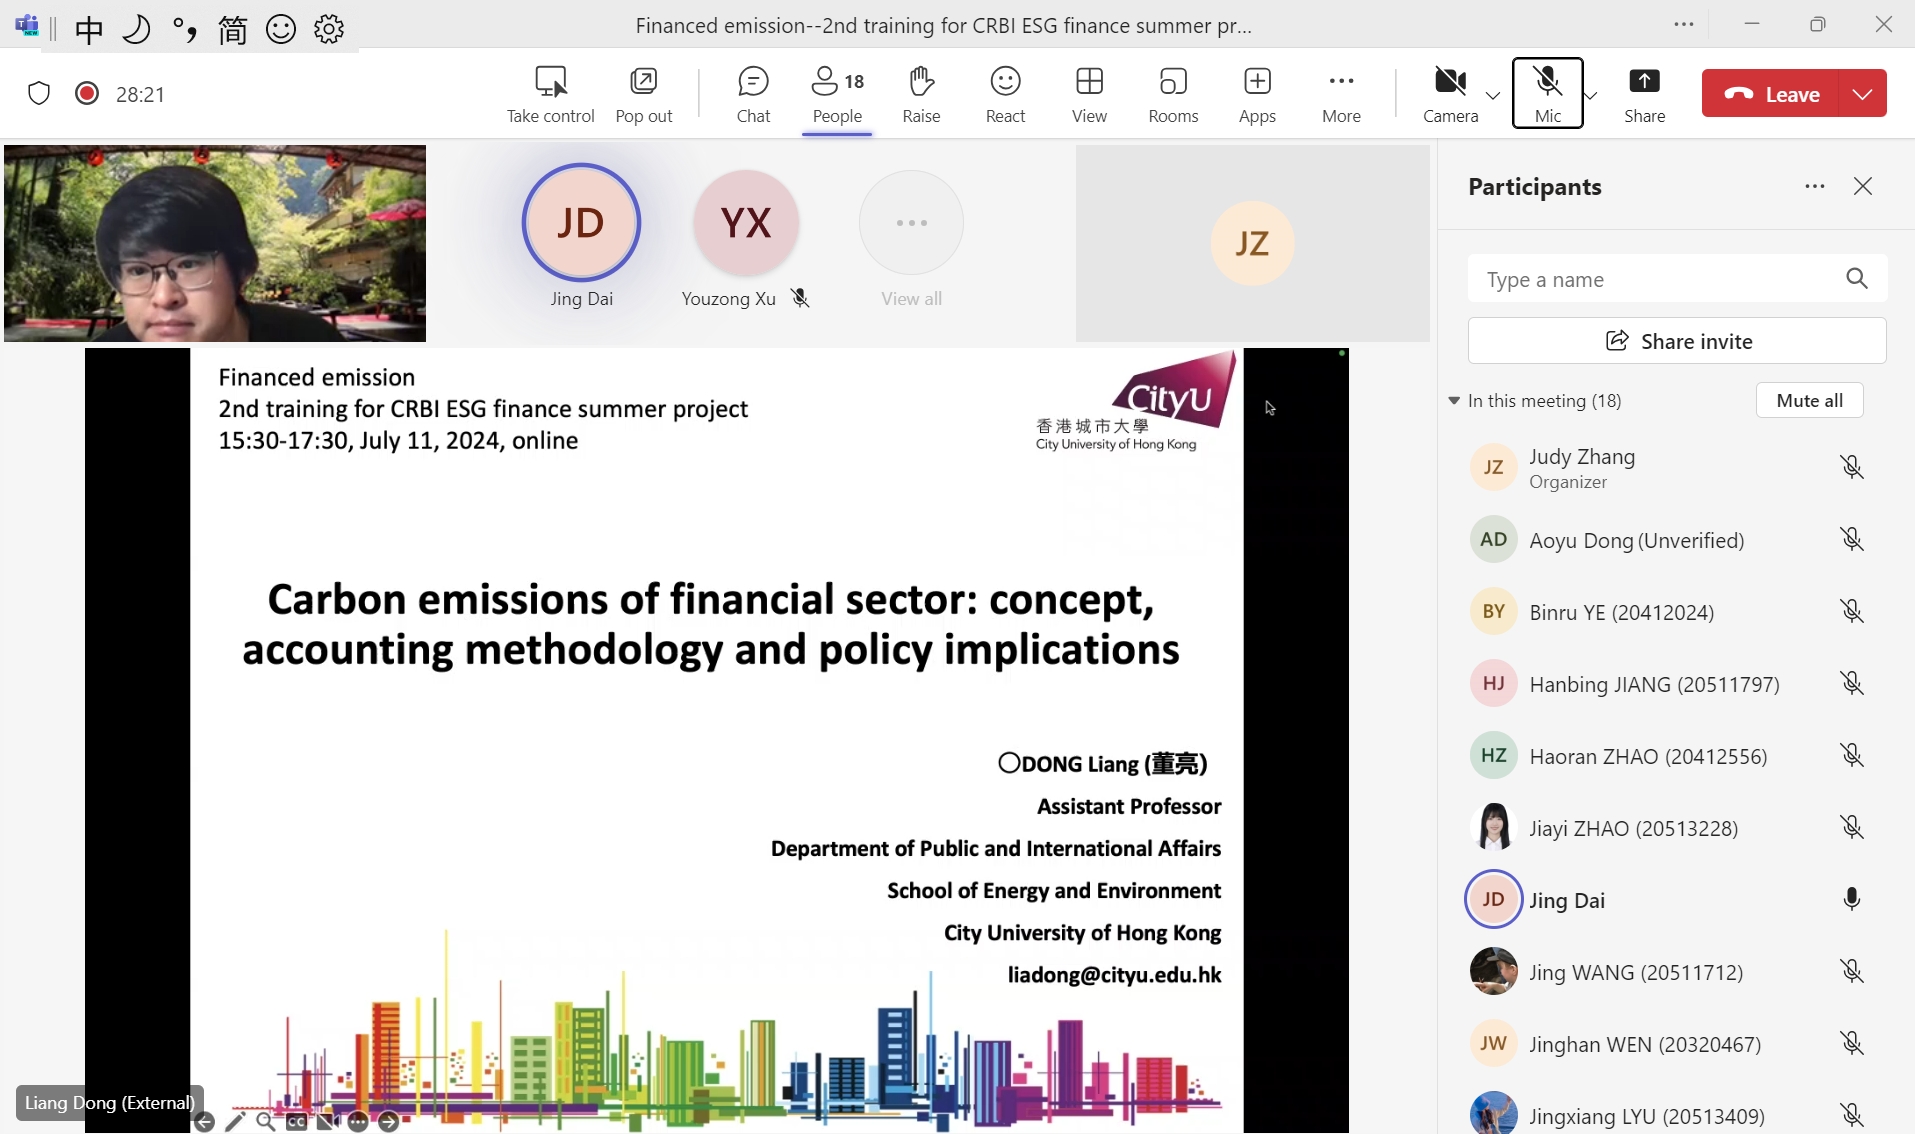Click Share screen icon
The height and width of the screenshot is (1134, 1915).
coord(1644,94)
